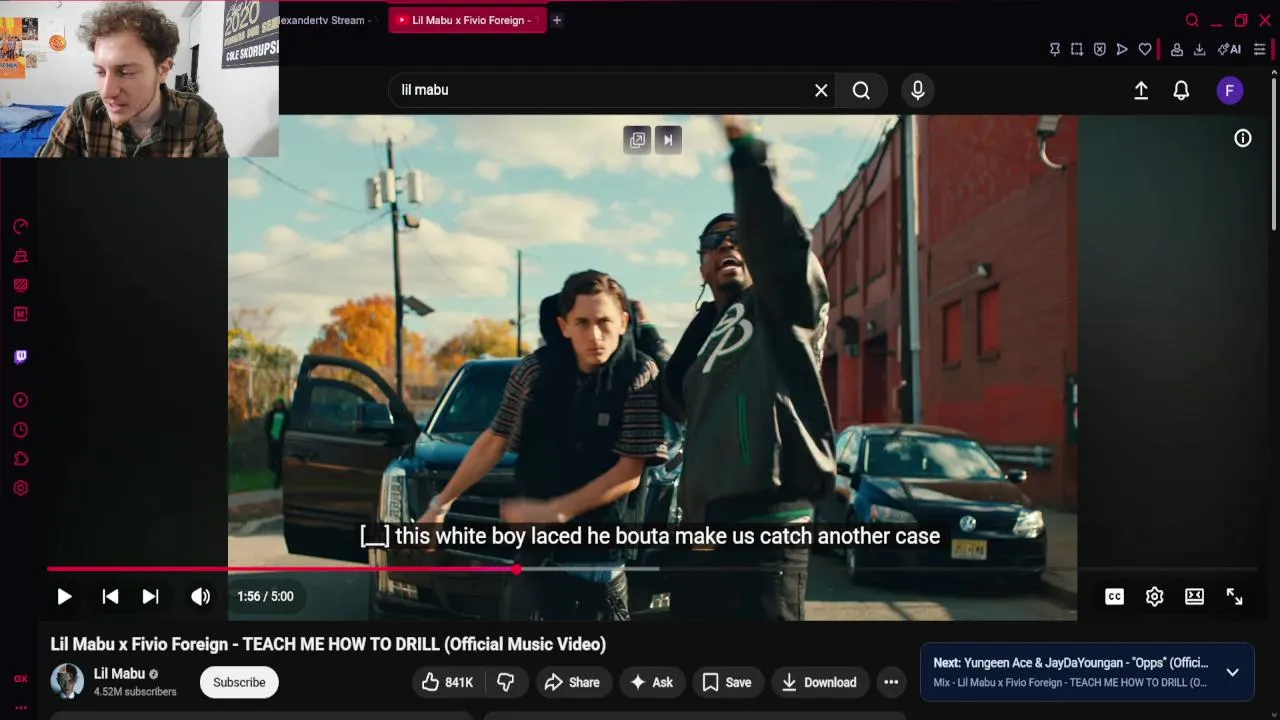Open GX Control speedometer in sidebar
Image resolution: width=1280 pixels, height=720 pixels.
(20, 227)
